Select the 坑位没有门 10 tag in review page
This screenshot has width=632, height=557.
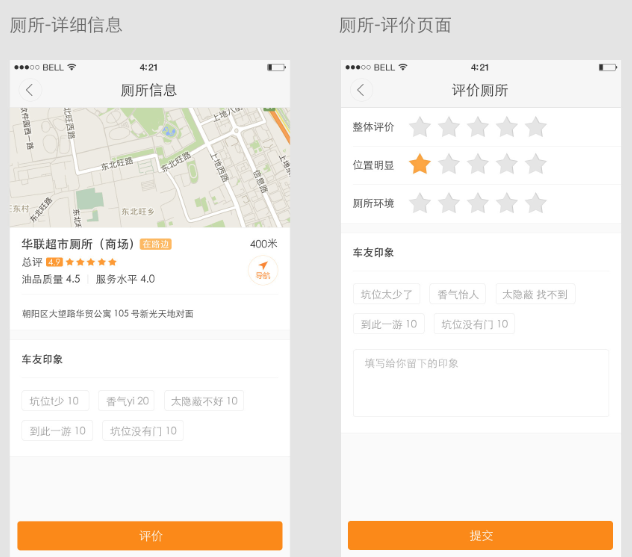(x=474, y=324)
